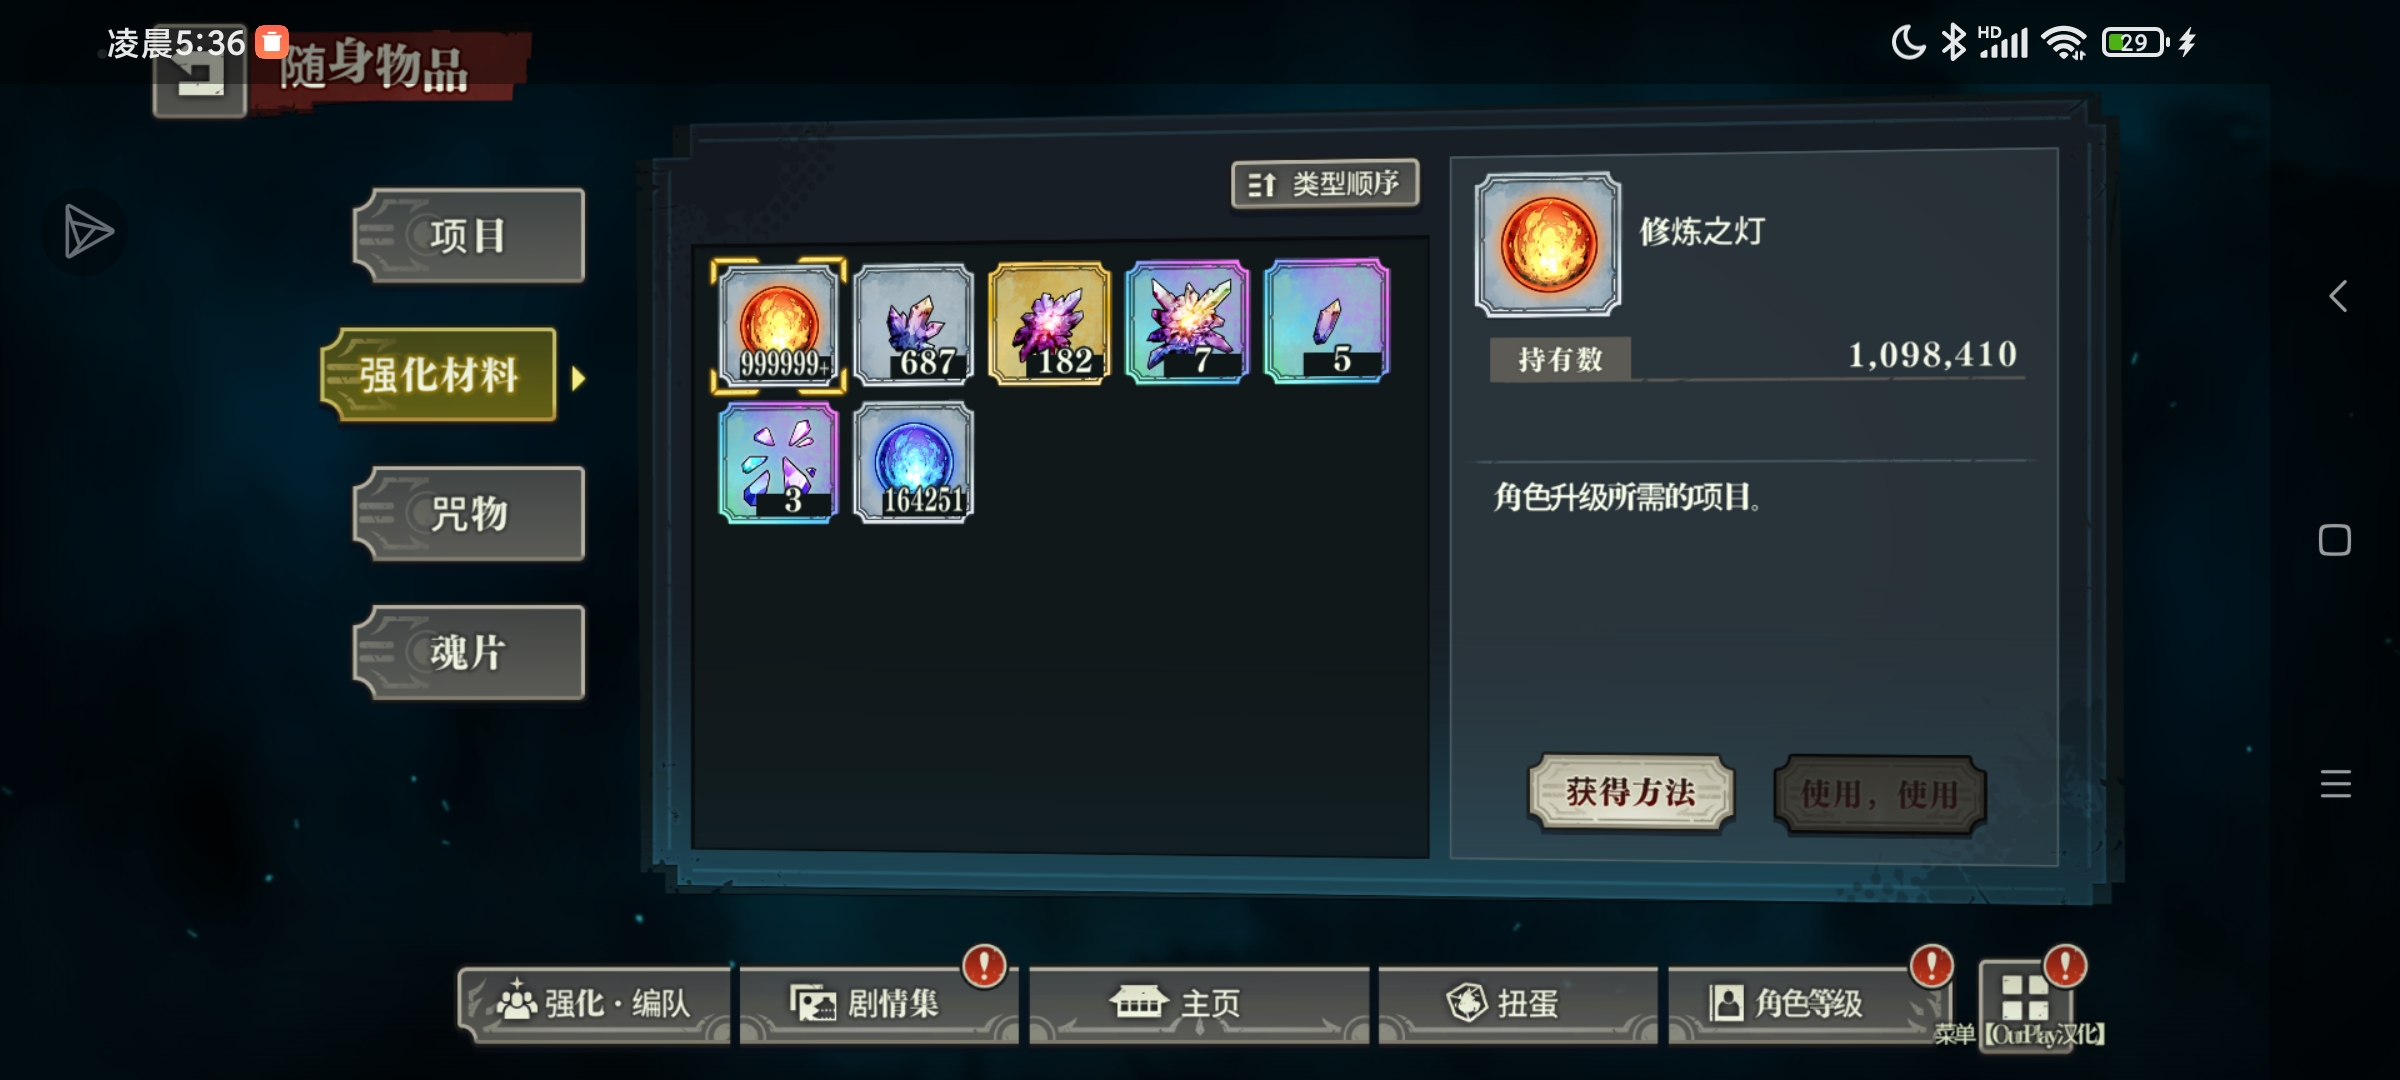The height and width of the screenshot is (1080, 2400).
Task: Click the 使用 button in detail panel
Action: [1880, 795]
